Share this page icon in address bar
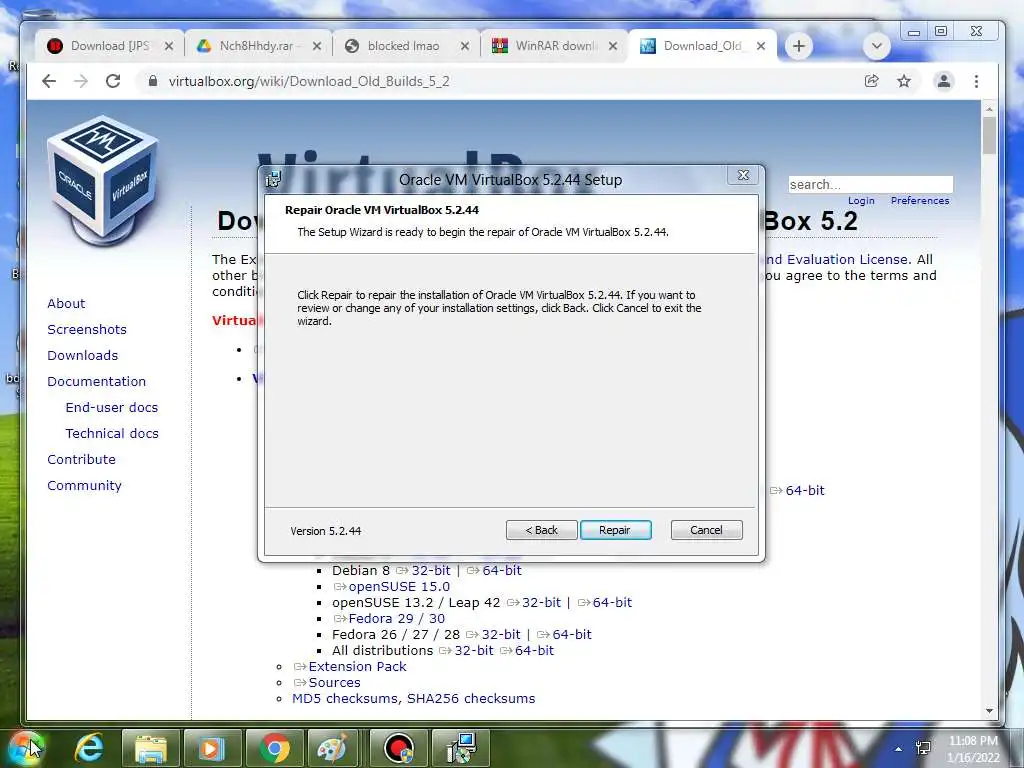 871,81
